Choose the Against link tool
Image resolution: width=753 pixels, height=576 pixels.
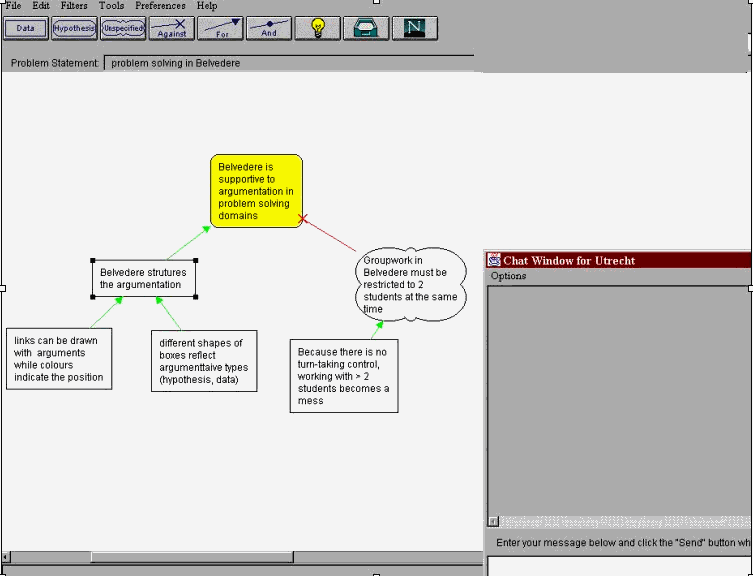click(x=172, y=28)
